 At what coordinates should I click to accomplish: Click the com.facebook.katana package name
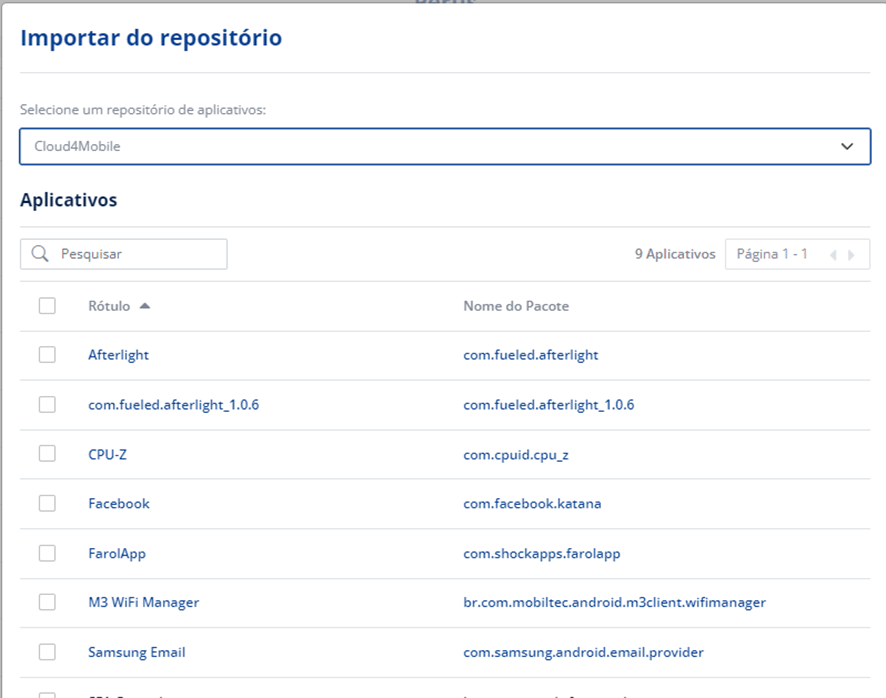(532, 504)
